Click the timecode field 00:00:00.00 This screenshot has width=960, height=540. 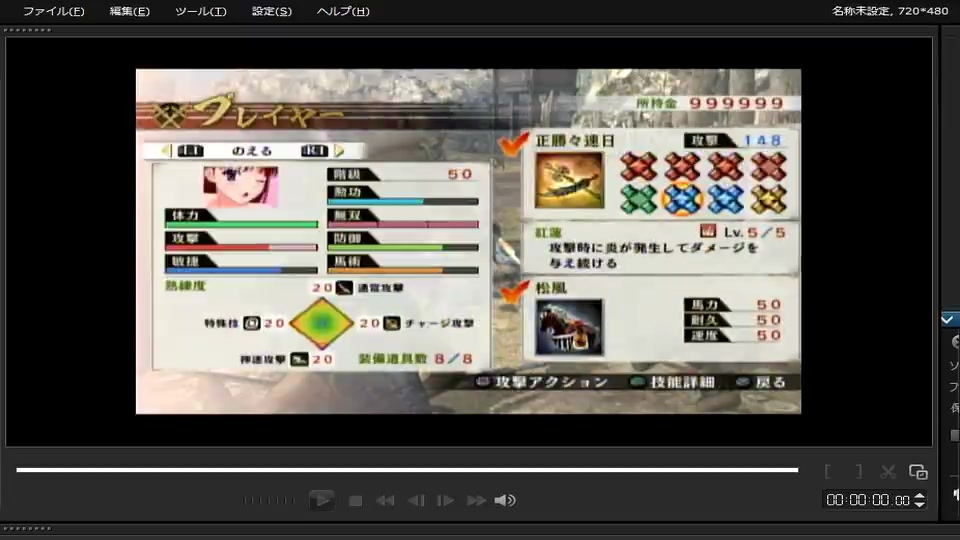point(868,500)
